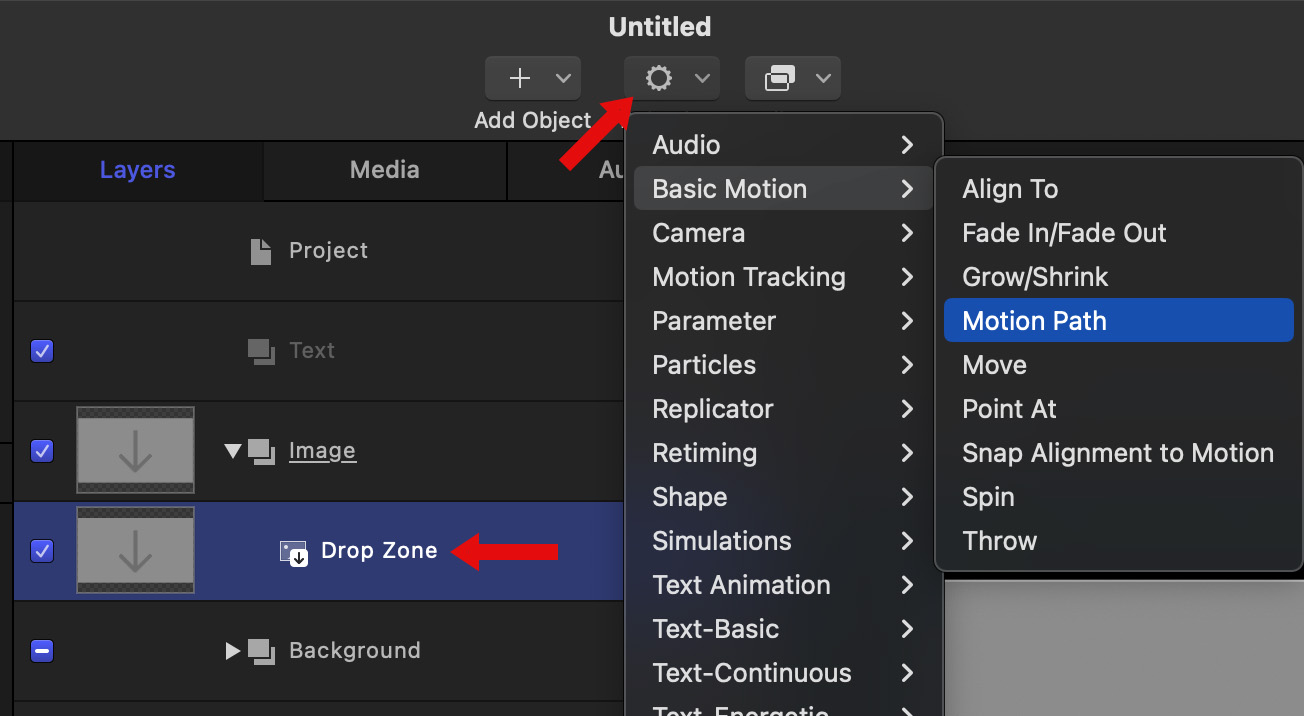The width and height of the screenshot is (1304, 716).
Task: Click the stacked layers toolbar icon
Action: (x=779, y=78)
